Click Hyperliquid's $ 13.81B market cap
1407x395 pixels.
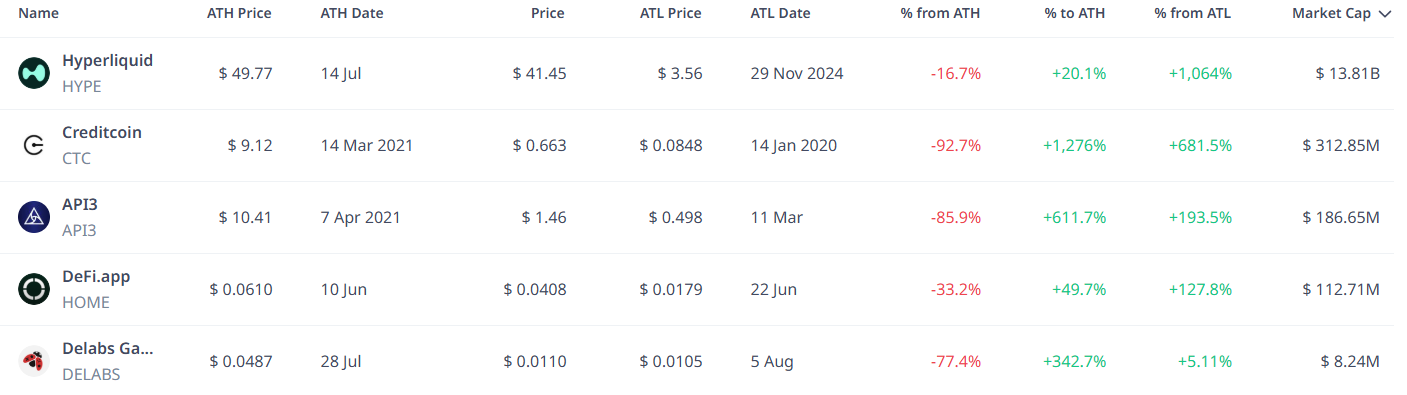(1348, 73)
